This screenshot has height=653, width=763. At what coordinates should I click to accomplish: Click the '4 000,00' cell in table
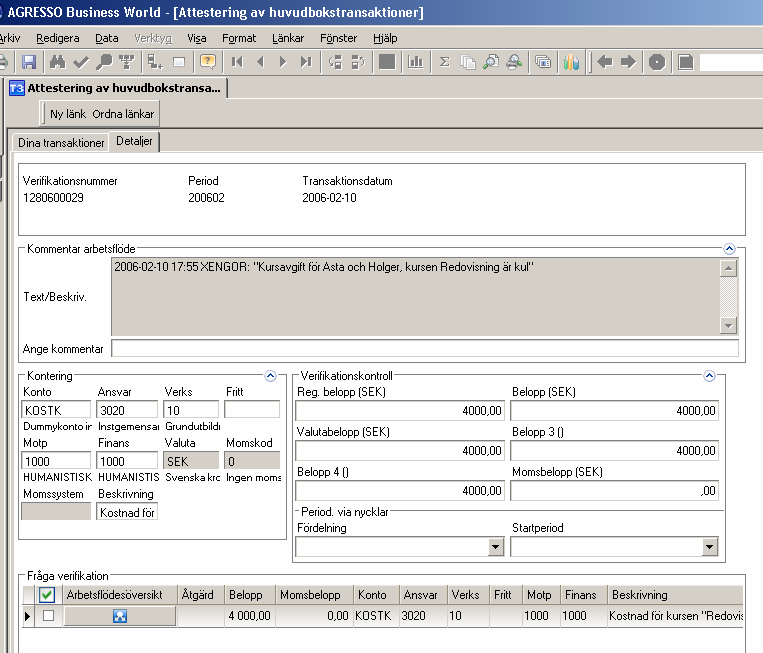[250, 616]
